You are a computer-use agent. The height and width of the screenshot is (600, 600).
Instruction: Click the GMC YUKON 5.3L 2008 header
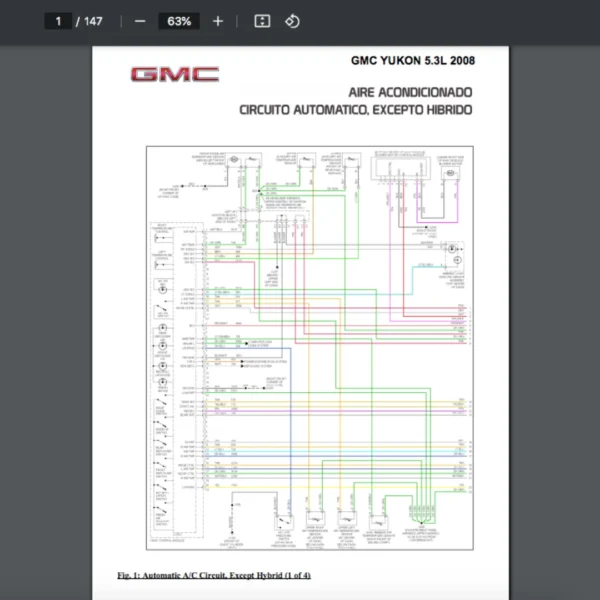[x=412, y=60]
